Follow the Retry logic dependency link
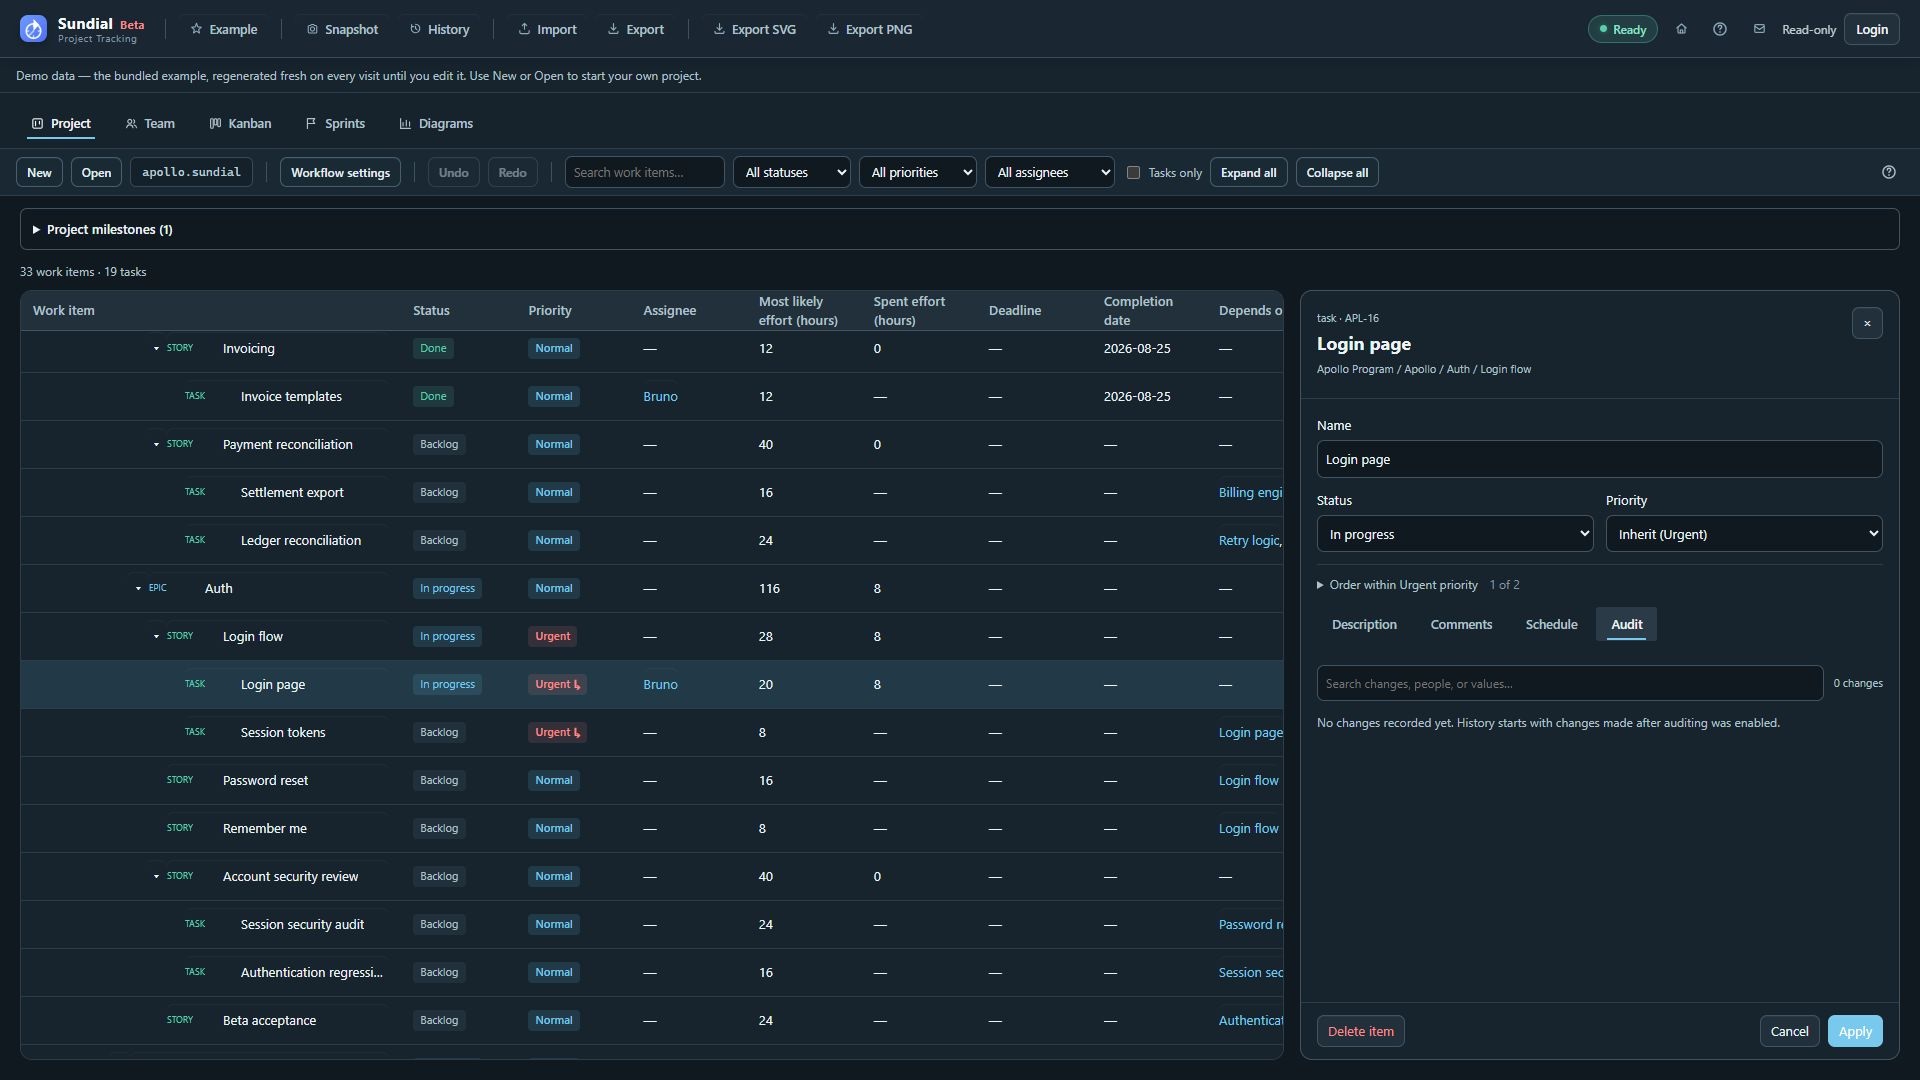Screen dimensions: 1920x1080 (1250, 540)
